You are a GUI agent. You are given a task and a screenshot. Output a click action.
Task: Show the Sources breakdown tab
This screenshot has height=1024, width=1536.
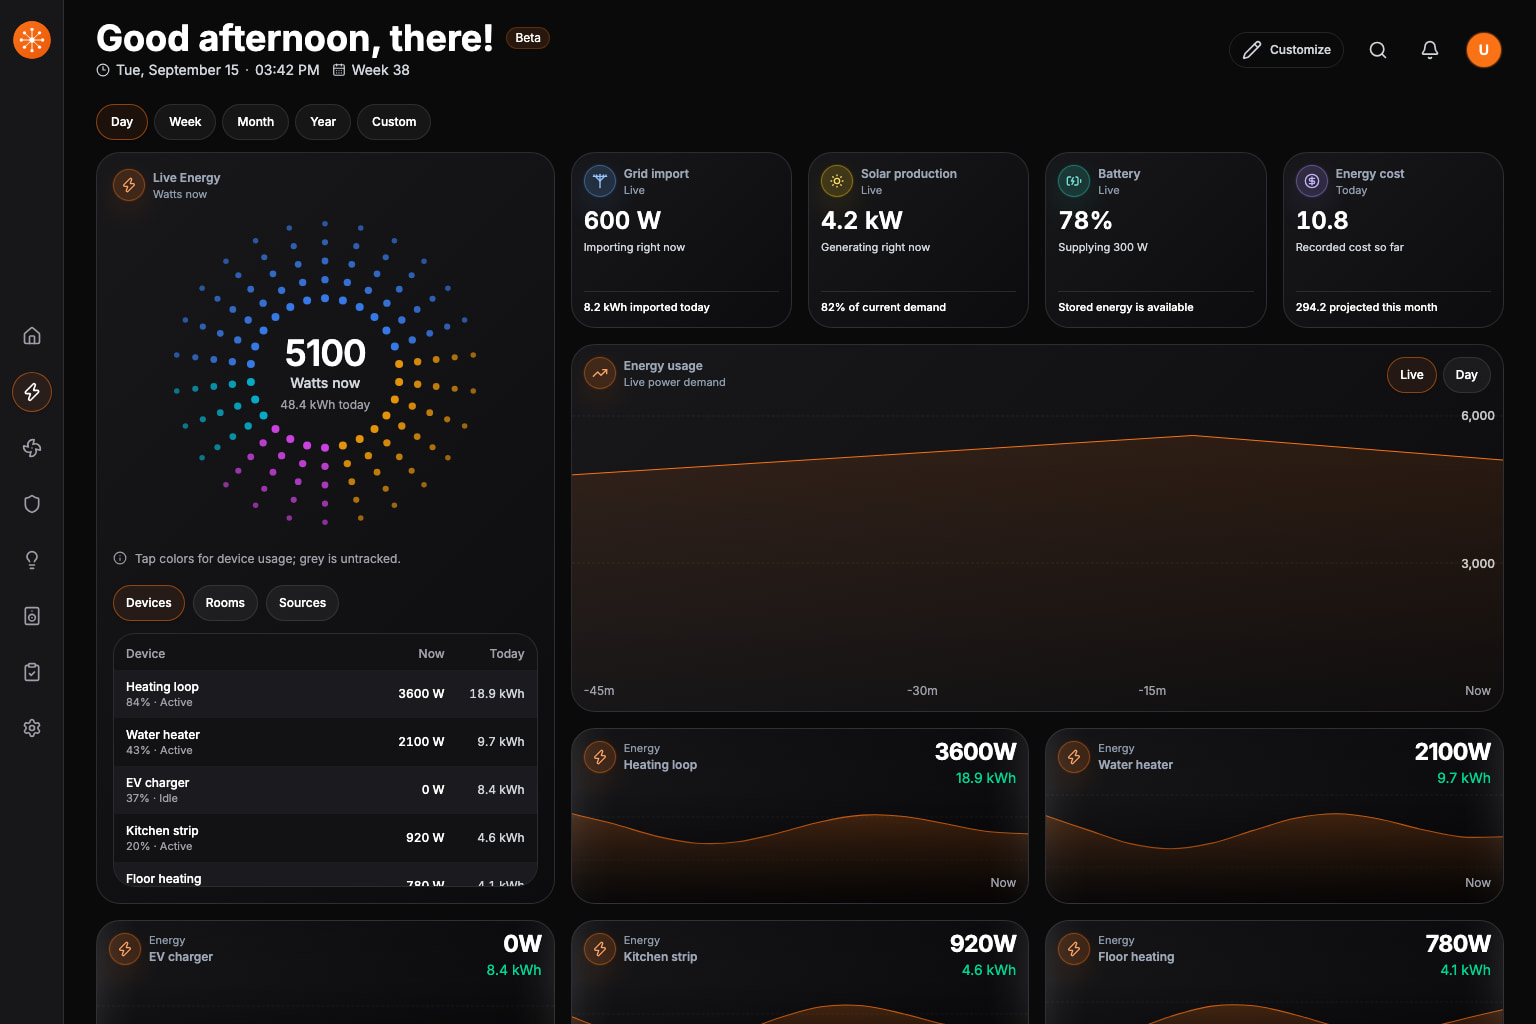(x=303, y=603)
